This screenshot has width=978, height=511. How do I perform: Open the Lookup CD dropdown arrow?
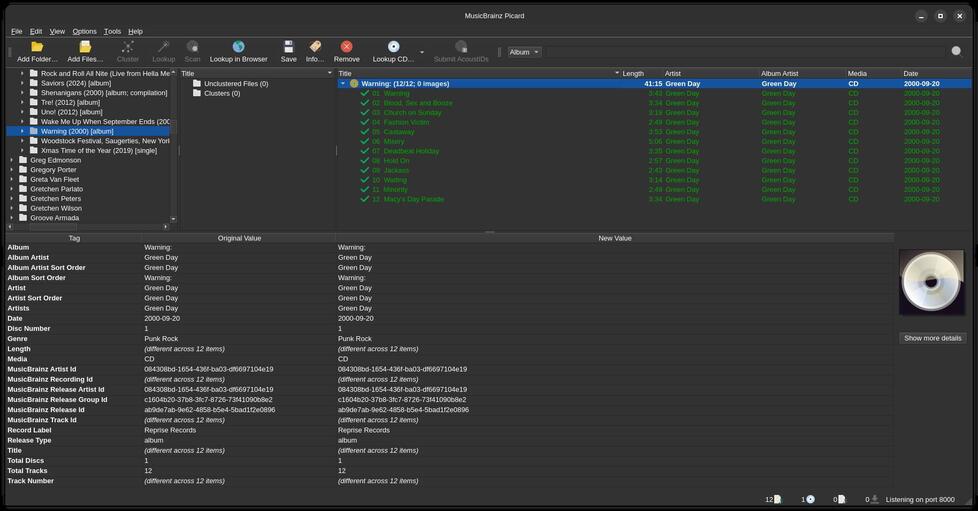422,52
